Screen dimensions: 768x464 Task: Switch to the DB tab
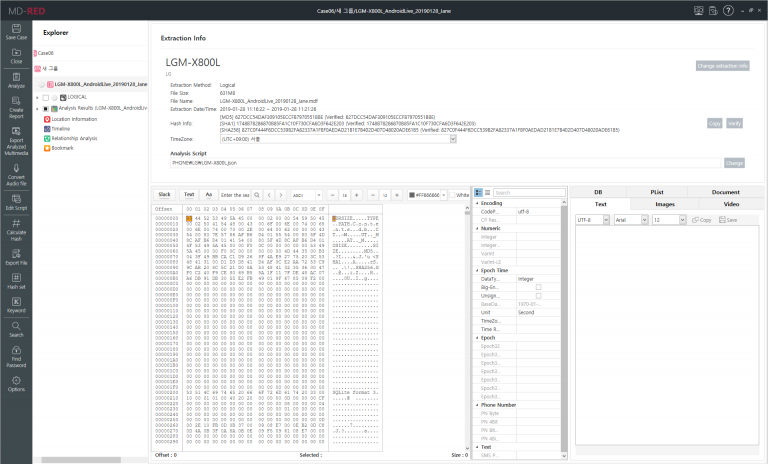click(598, 192)
